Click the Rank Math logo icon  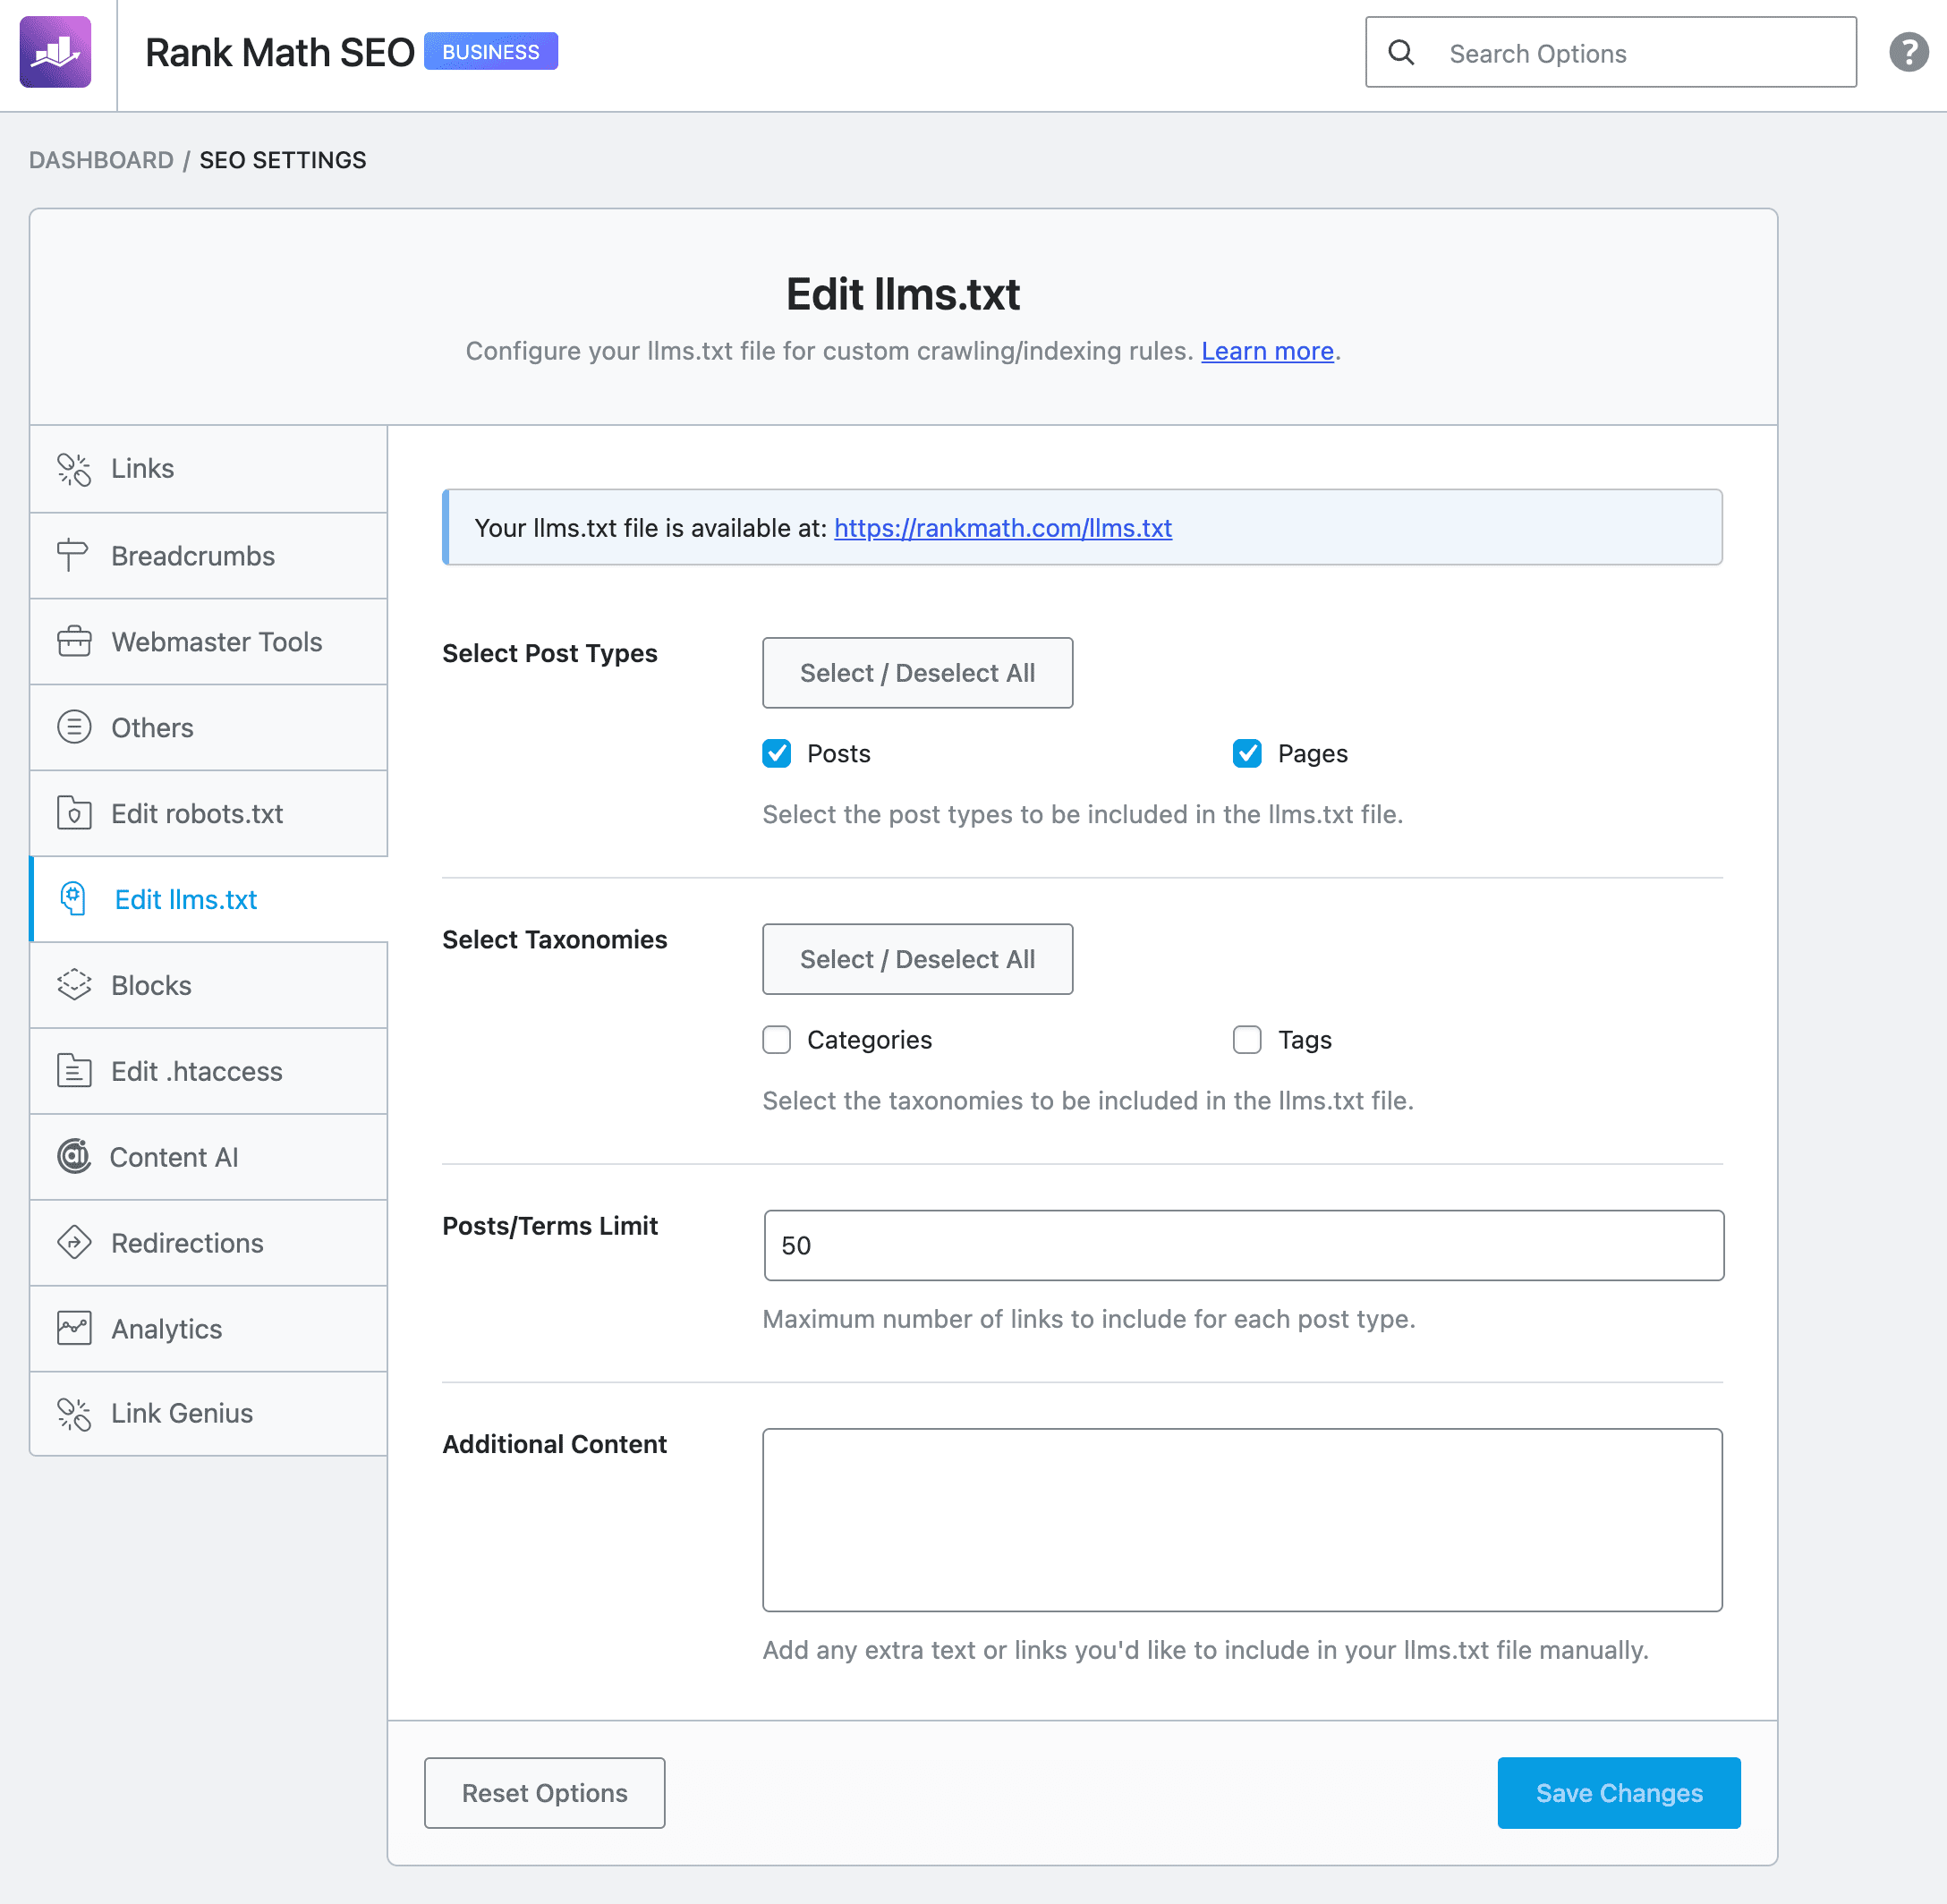(56, 52)
